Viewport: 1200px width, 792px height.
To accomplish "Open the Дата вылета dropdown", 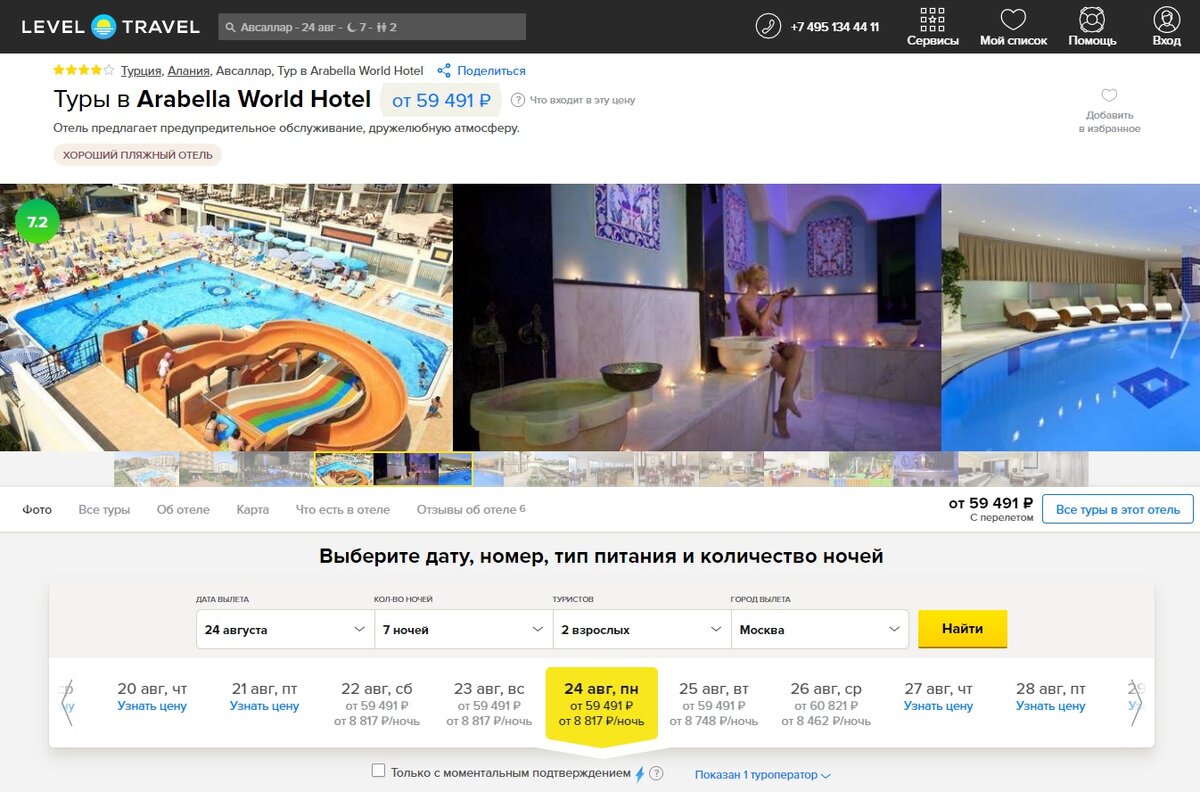I will point(285,630).
